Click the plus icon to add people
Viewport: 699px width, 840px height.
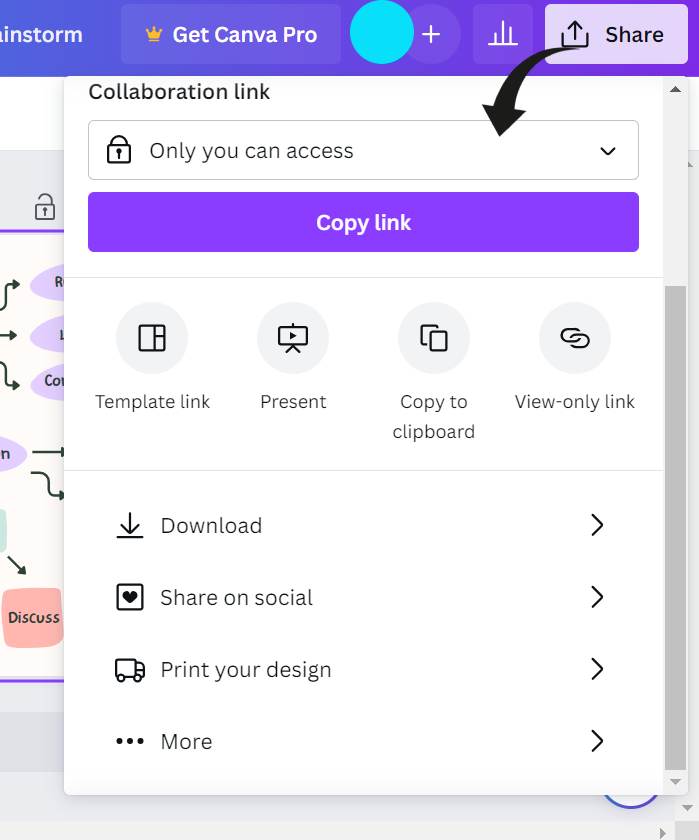point(431,35)
